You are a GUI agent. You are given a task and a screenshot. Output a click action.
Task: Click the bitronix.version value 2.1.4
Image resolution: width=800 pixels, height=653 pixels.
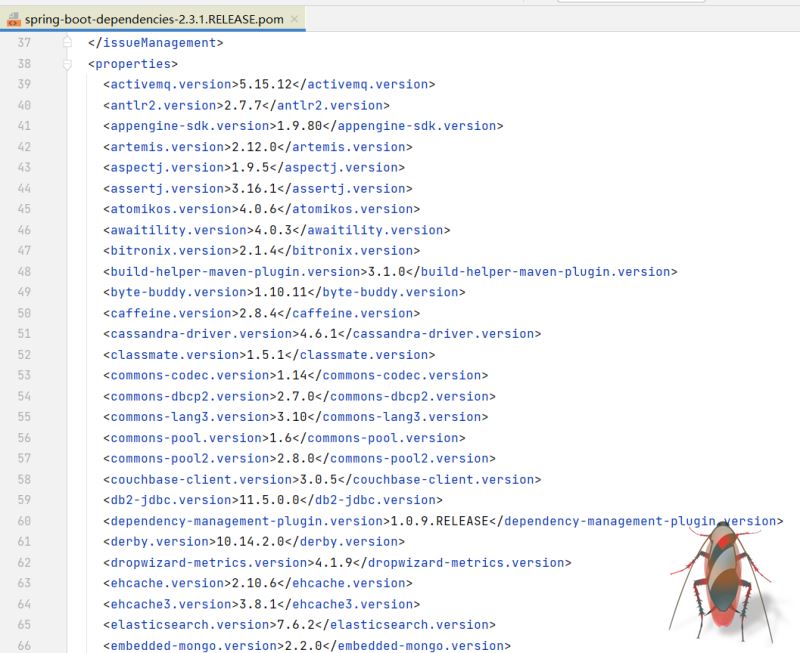[258, 251]
